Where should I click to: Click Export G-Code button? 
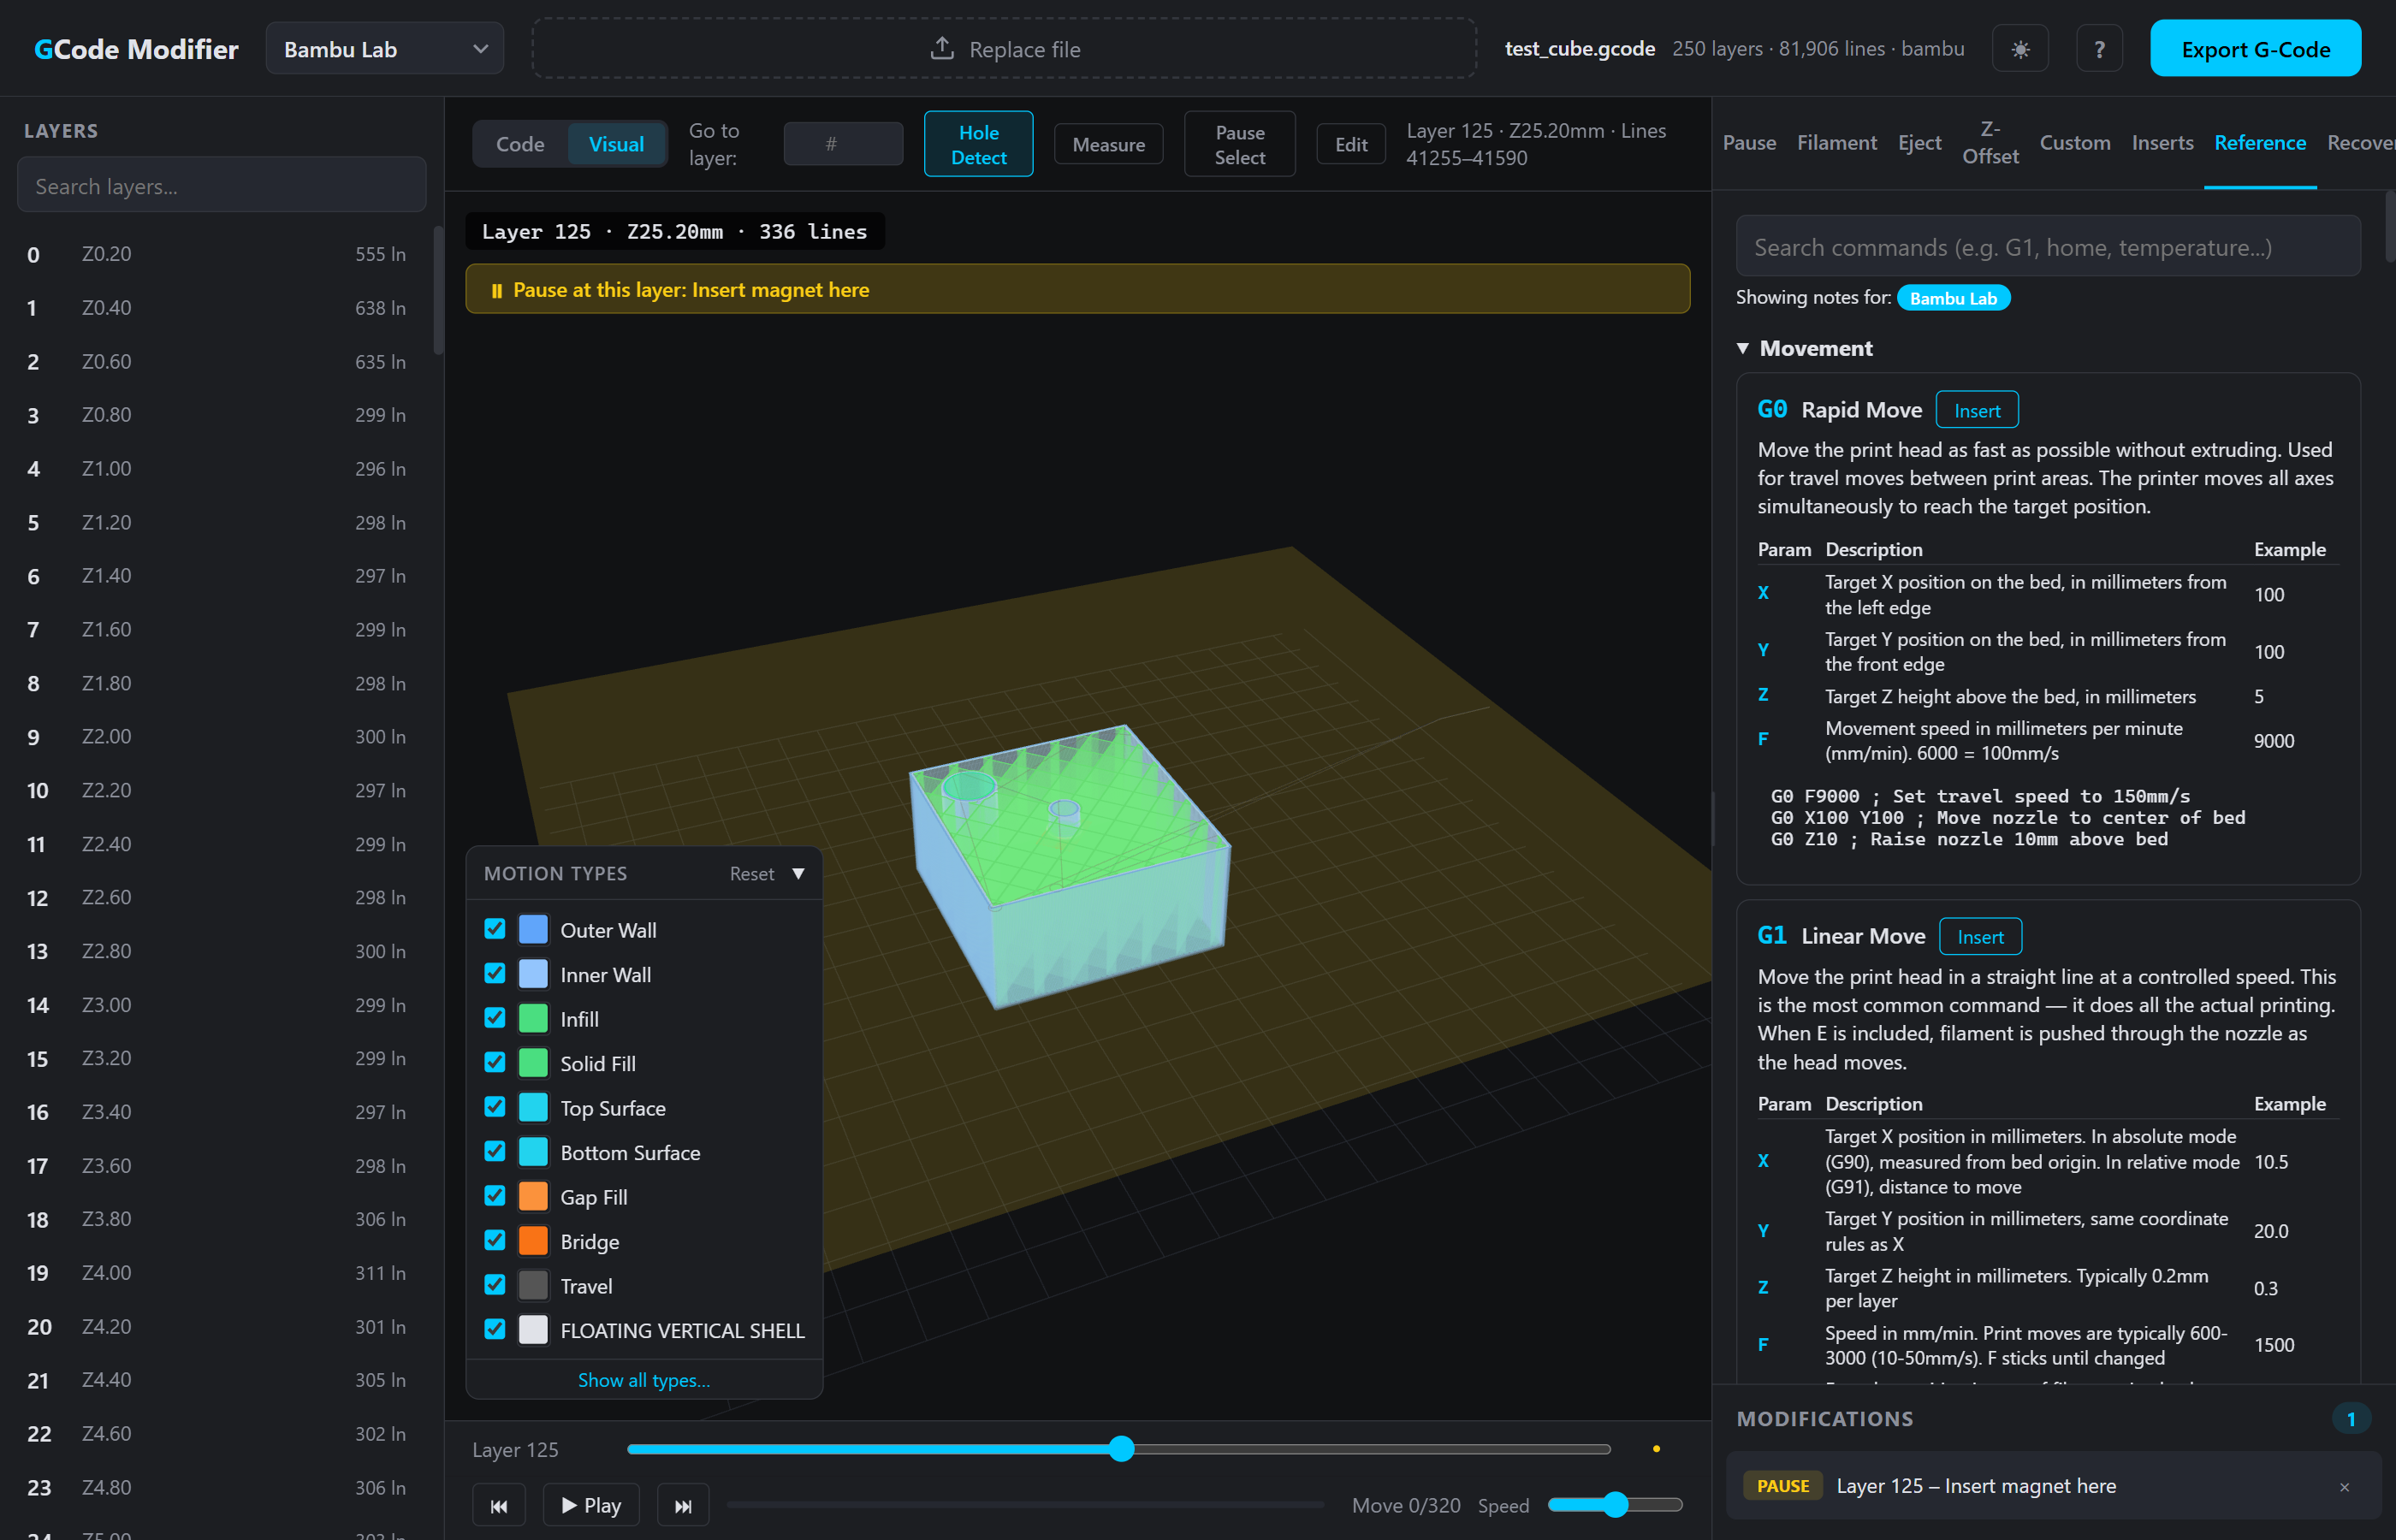point(2255,49)
